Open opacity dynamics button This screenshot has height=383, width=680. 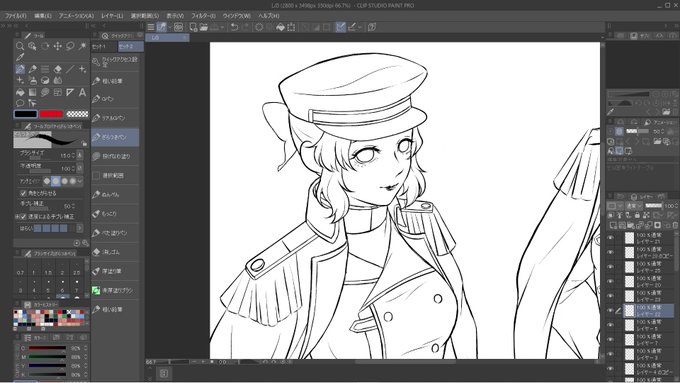click(x=80, y=168)
